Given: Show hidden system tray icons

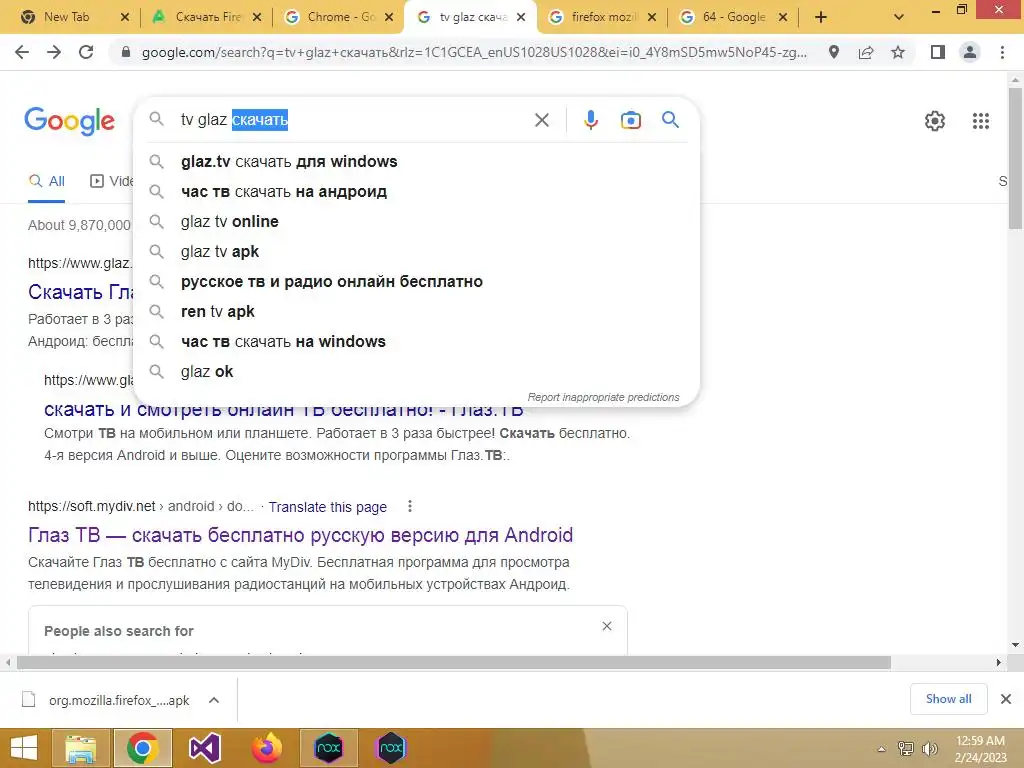Looking at the screenshot, I should [x=882, y=748].
